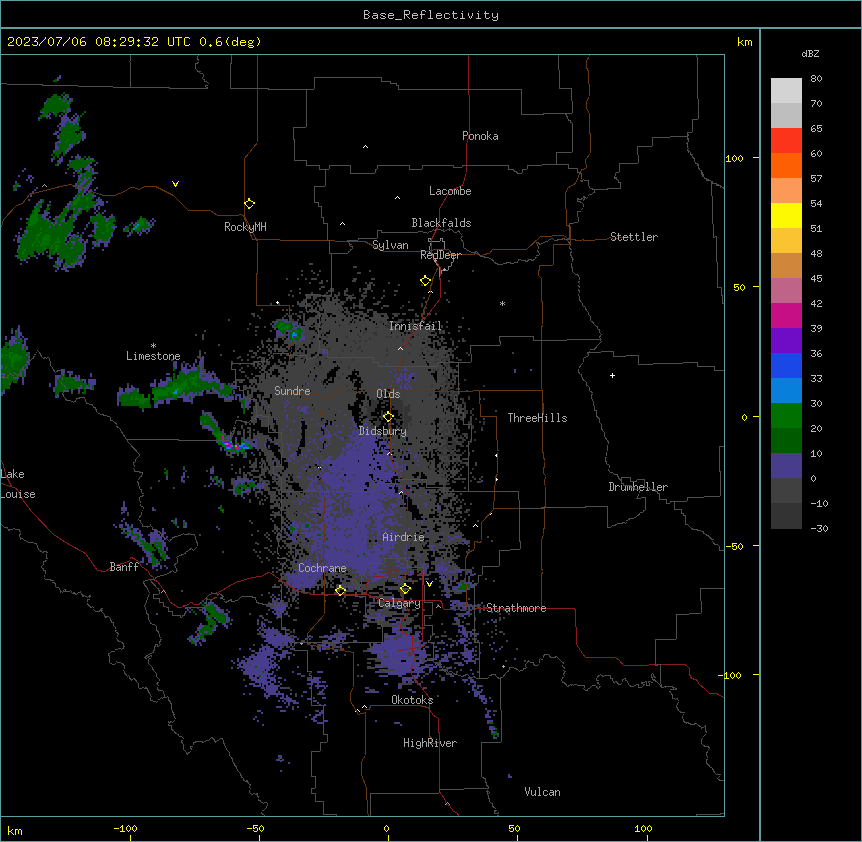Image resolution: width=862 pixels, height=842 pixels.
Task: Click the Airdrie label
Action: pos(403,537)
